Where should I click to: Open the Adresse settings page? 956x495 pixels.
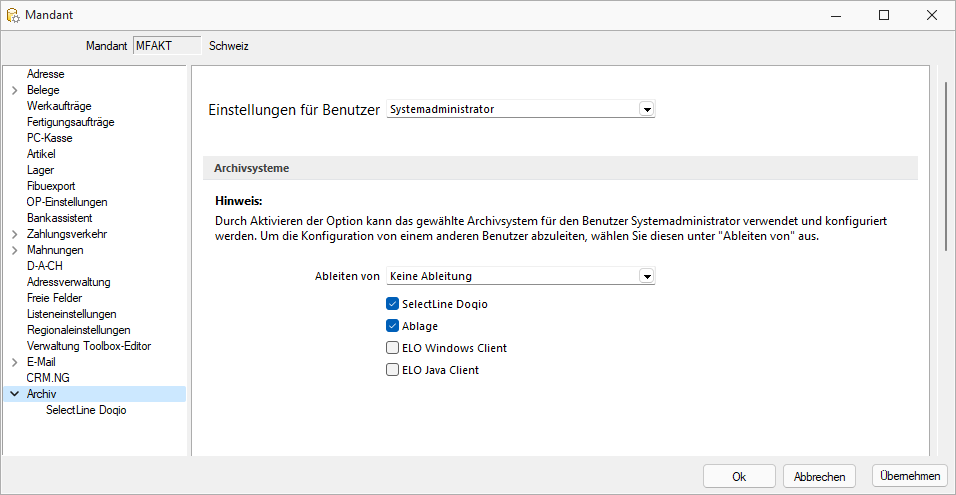click(x=46, y=74)
